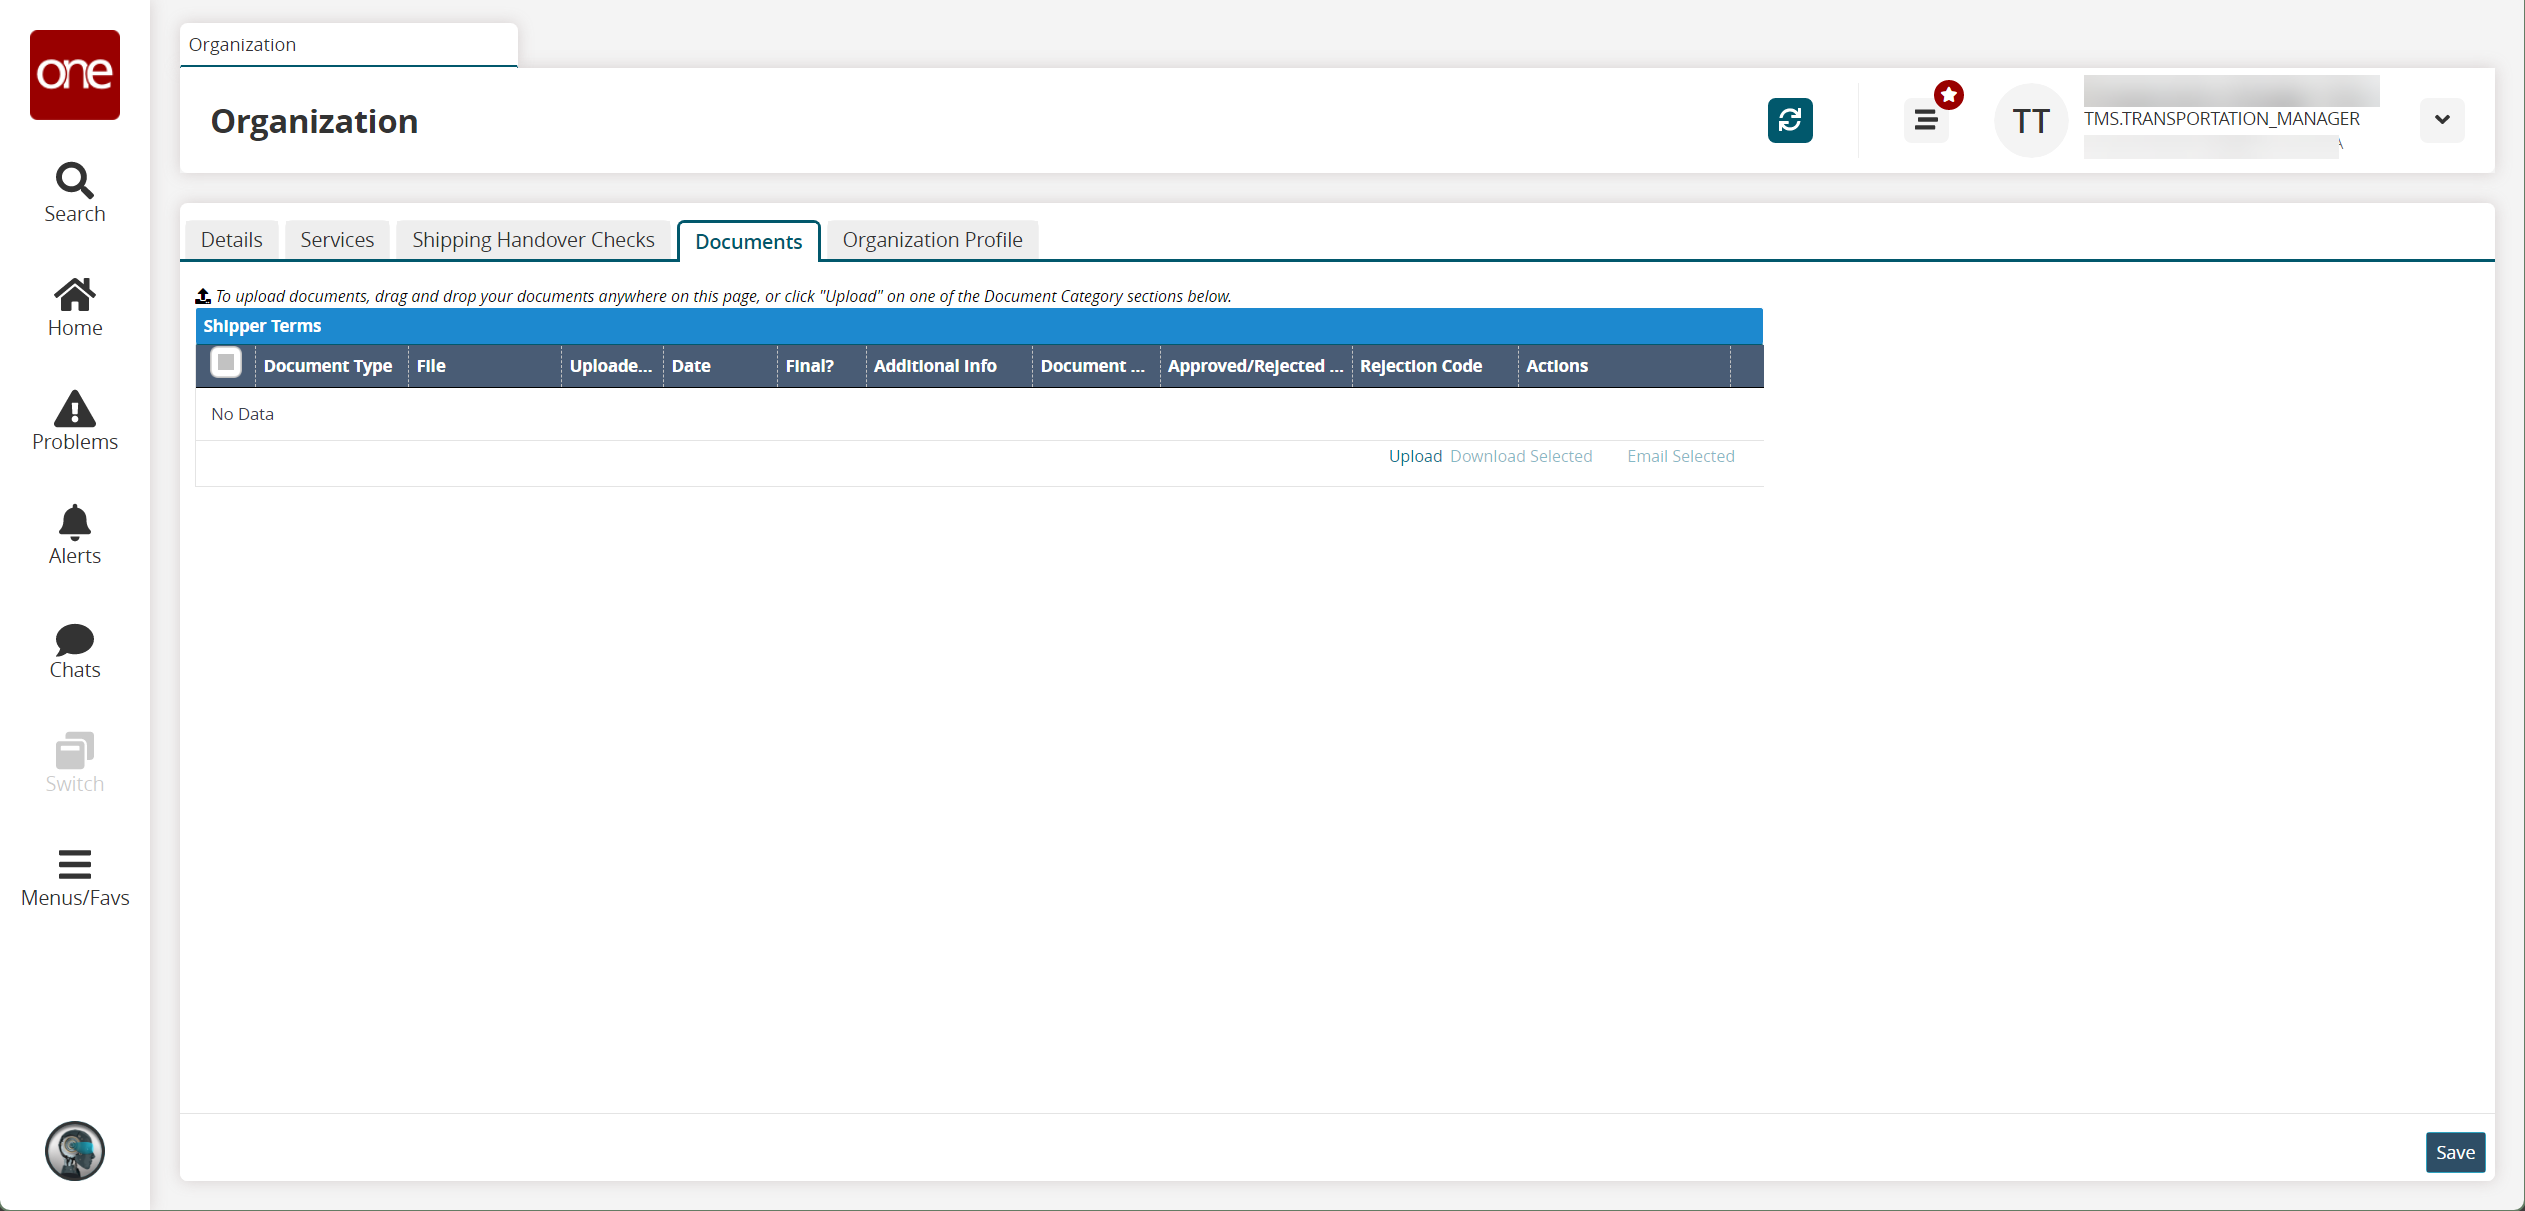Click the Final? column header
The width and height of the screenshot is (2525, 1211).
point(821,366)
